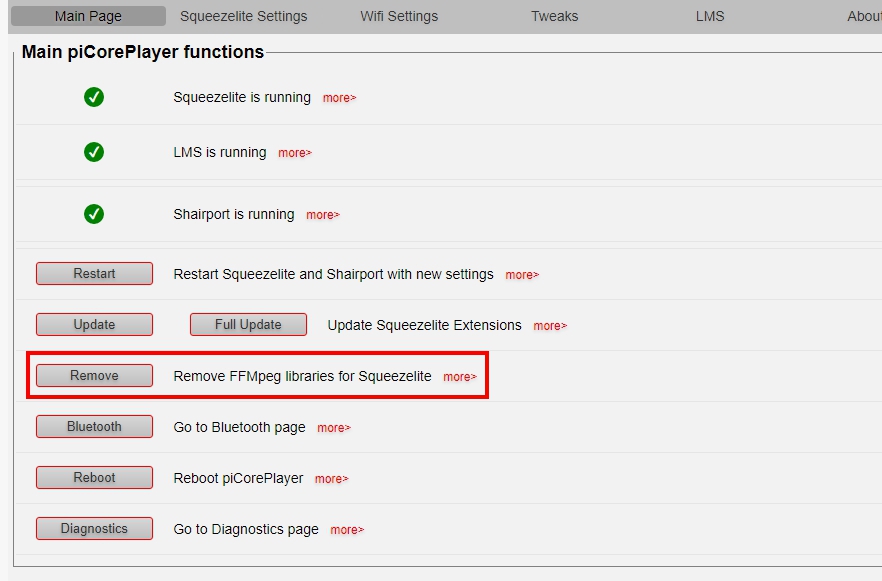Open Bluetooth page via Bluetooth button
The height and width of the screenshot is (581, 882).
coord(94,426)
